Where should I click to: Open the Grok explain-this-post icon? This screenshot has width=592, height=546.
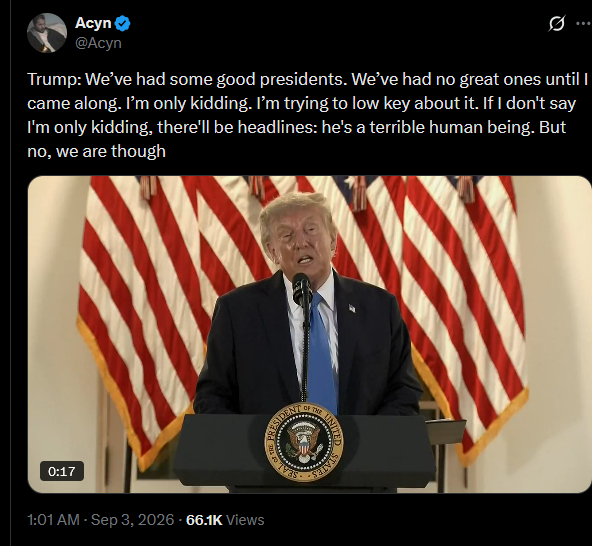coord(557,24)
